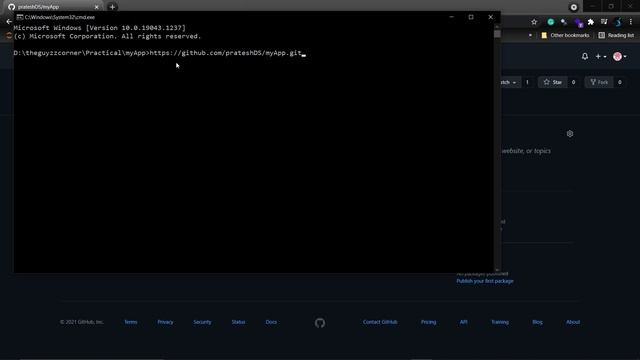Open Security link in GitHub footer
640x360 pixels.
click(202, 322)
